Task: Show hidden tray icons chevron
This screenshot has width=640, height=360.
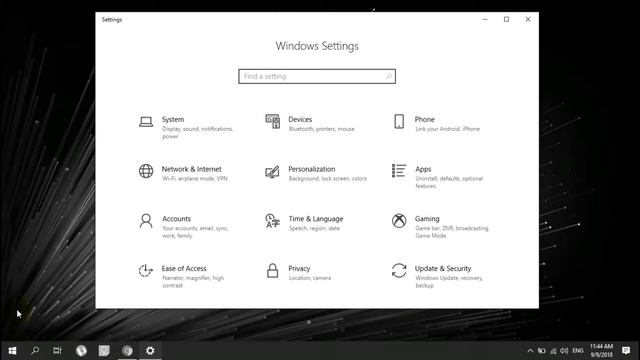Action: (530, 351)
